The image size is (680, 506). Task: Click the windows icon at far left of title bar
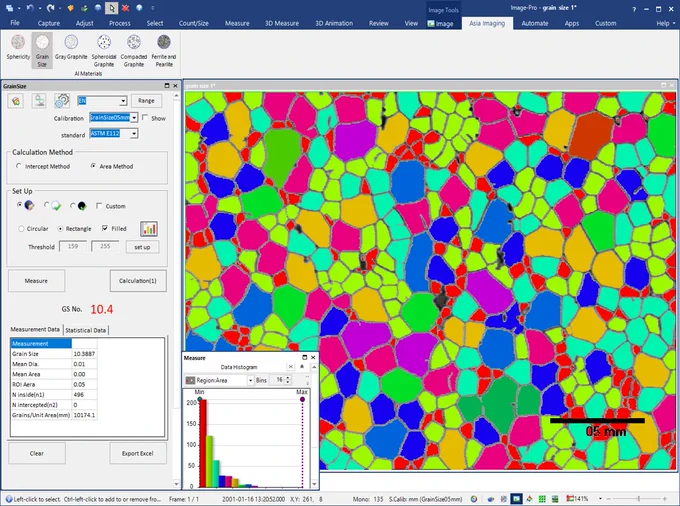9,8
